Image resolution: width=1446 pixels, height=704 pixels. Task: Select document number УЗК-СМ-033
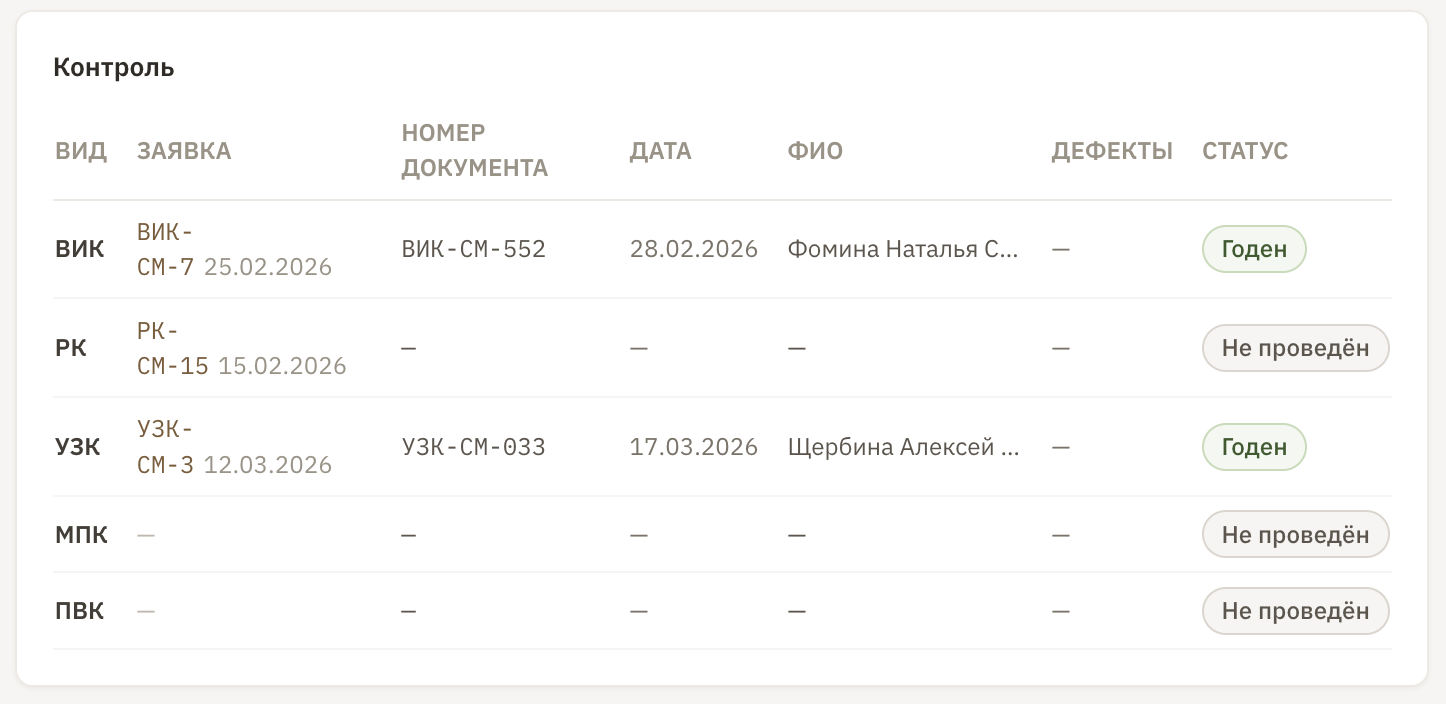point(474,447)
